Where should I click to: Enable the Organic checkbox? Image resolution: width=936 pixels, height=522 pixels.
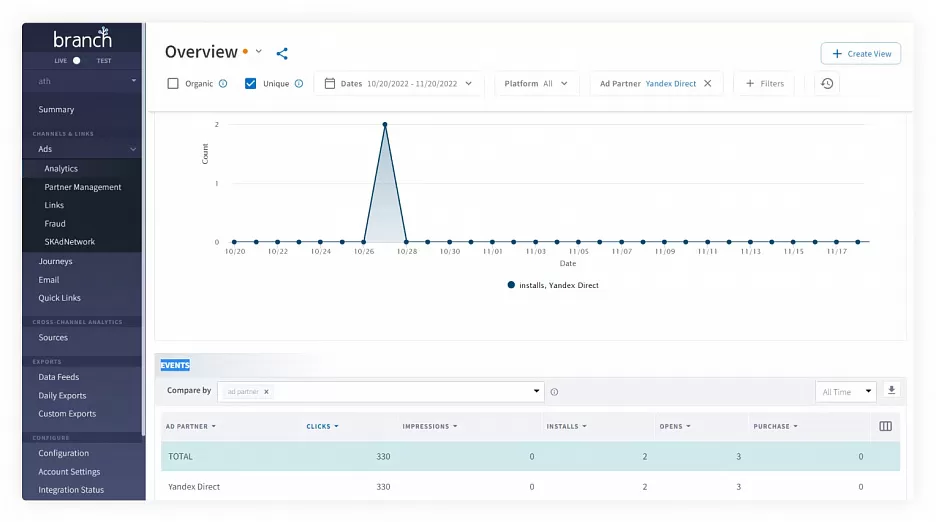173,84
